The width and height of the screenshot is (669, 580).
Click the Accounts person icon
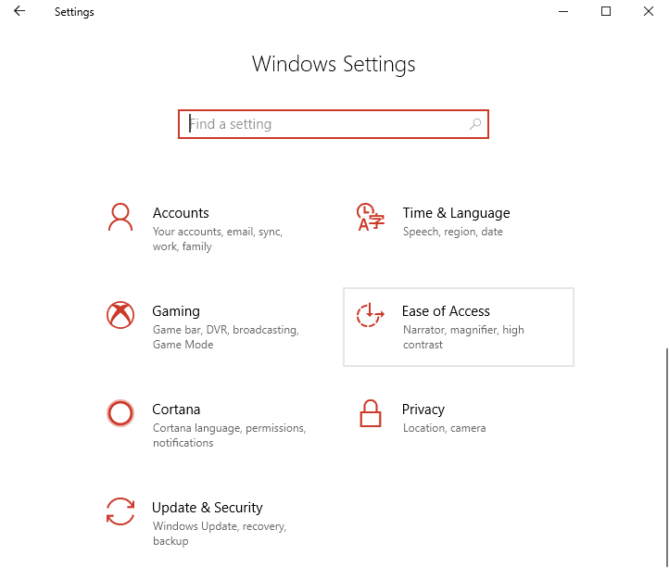(120, 217)
